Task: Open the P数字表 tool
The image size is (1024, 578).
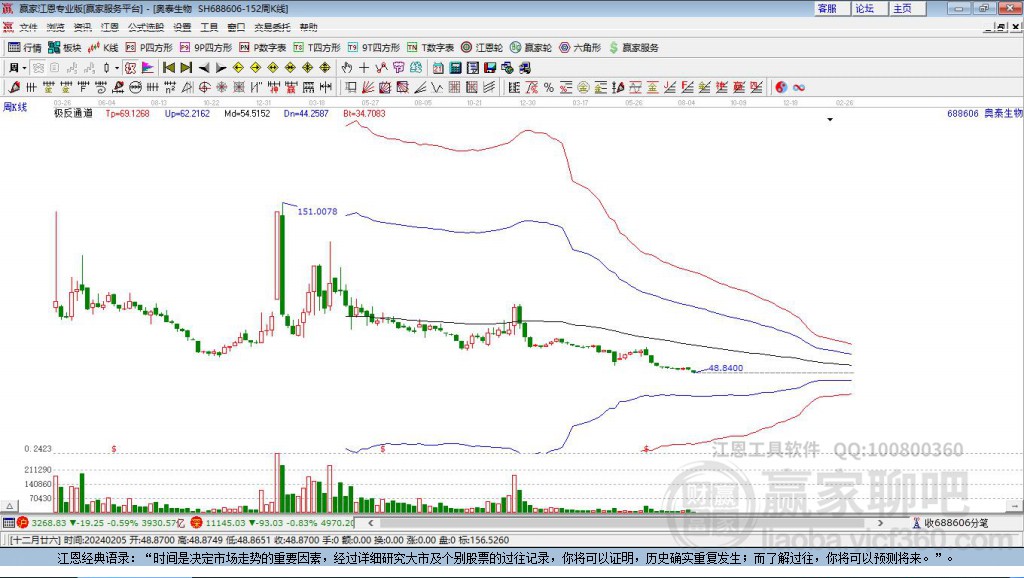Action: 263,48
